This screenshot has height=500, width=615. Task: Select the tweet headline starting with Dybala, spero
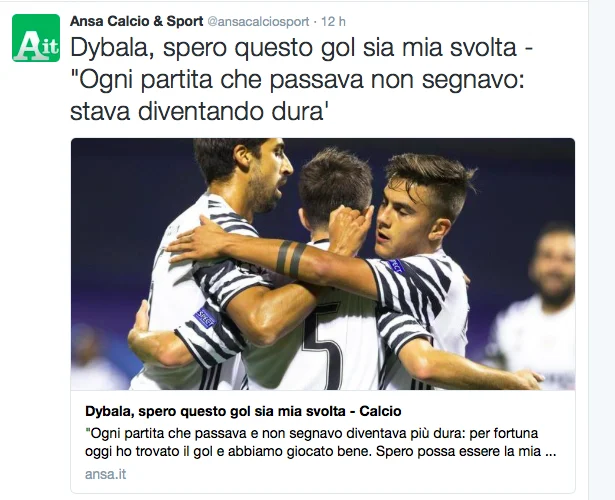[302, 48]
